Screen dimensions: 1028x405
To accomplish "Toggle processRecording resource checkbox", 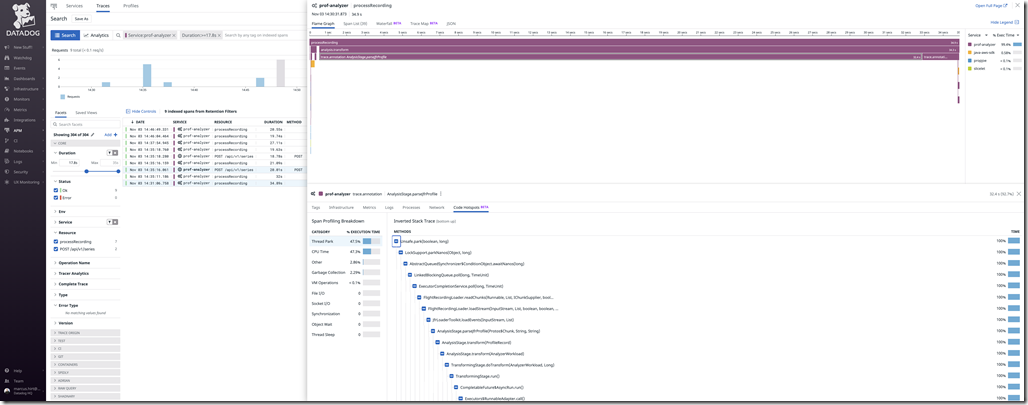I will pos(56,242).
